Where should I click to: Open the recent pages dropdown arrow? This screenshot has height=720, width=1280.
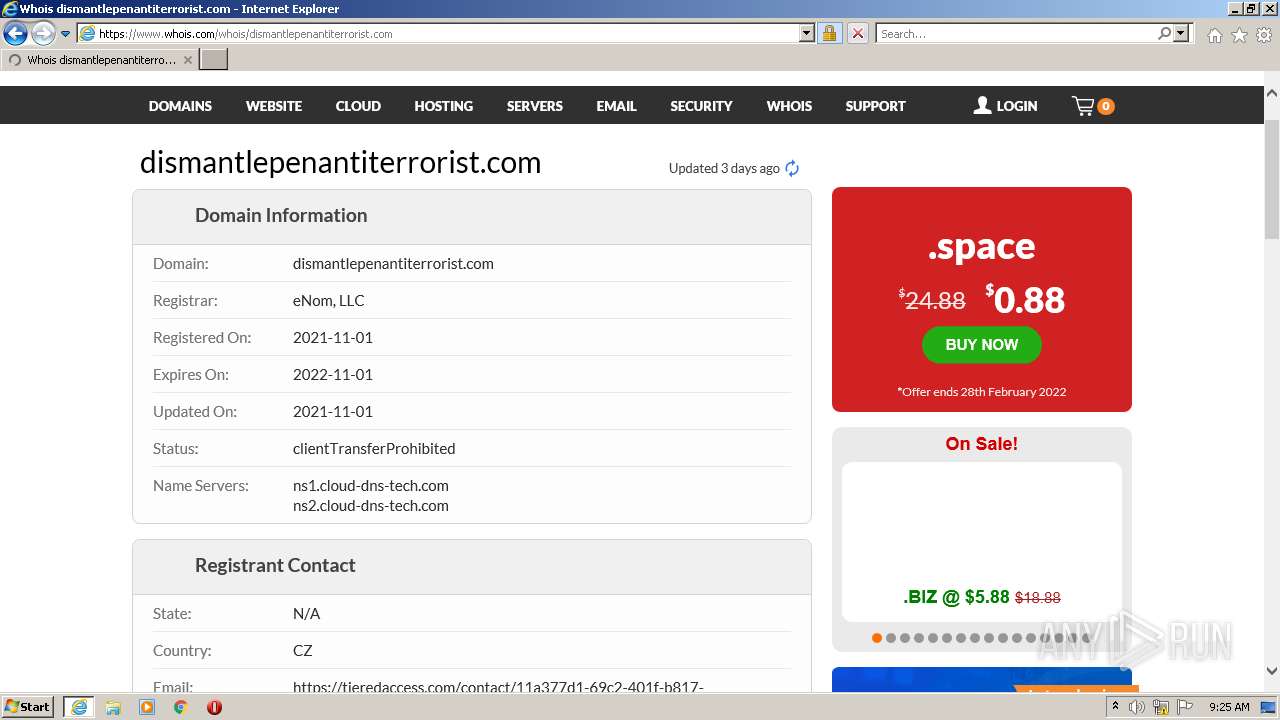click(66, 34)
